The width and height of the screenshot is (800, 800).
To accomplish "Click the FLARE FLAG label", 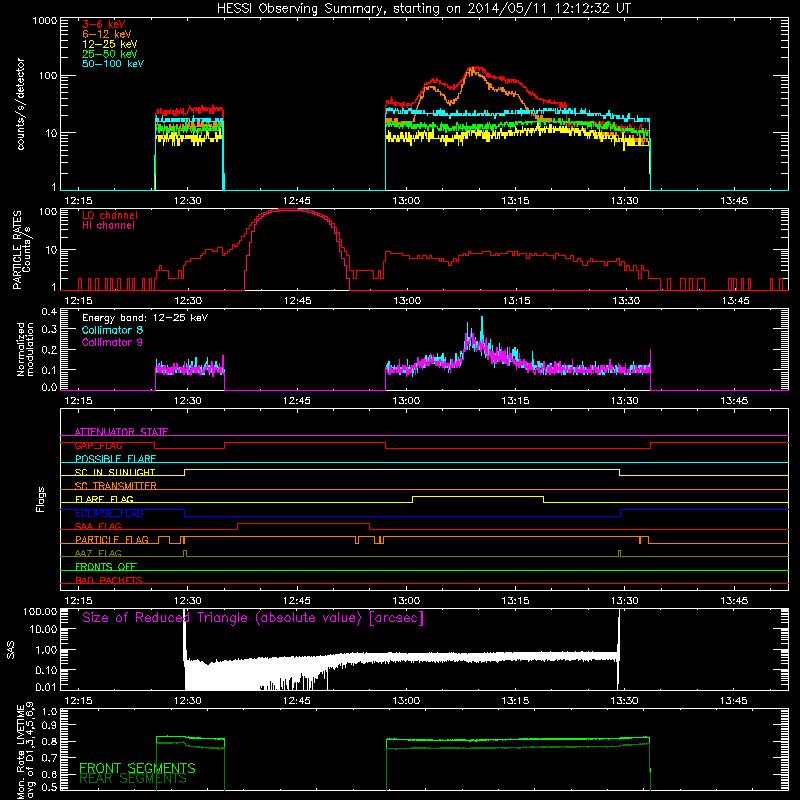I will [104, 499].
